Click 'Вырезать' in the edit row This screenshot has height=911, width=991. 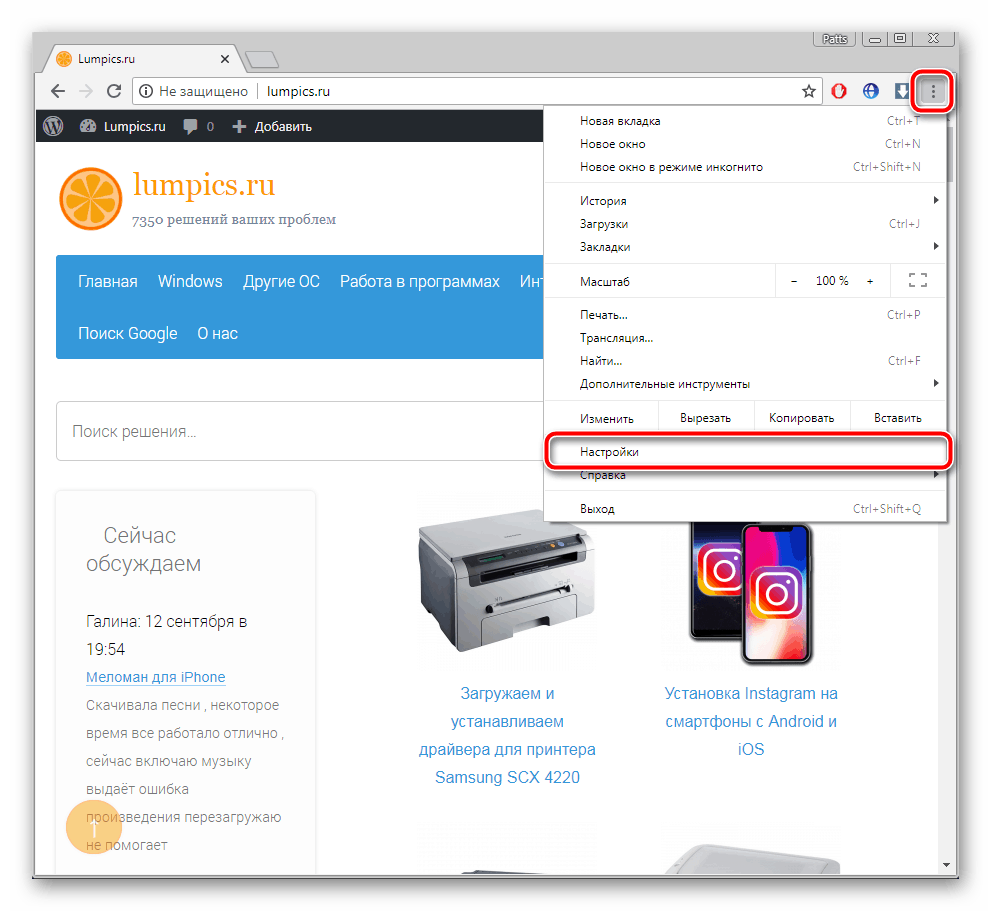pos(705,418)
